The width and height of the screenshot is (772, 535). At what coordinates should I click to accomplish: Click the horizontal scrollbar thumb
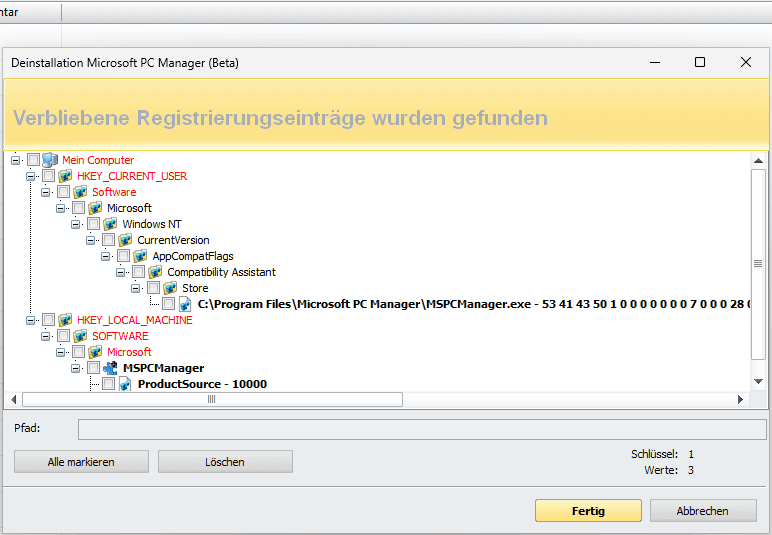212,399
